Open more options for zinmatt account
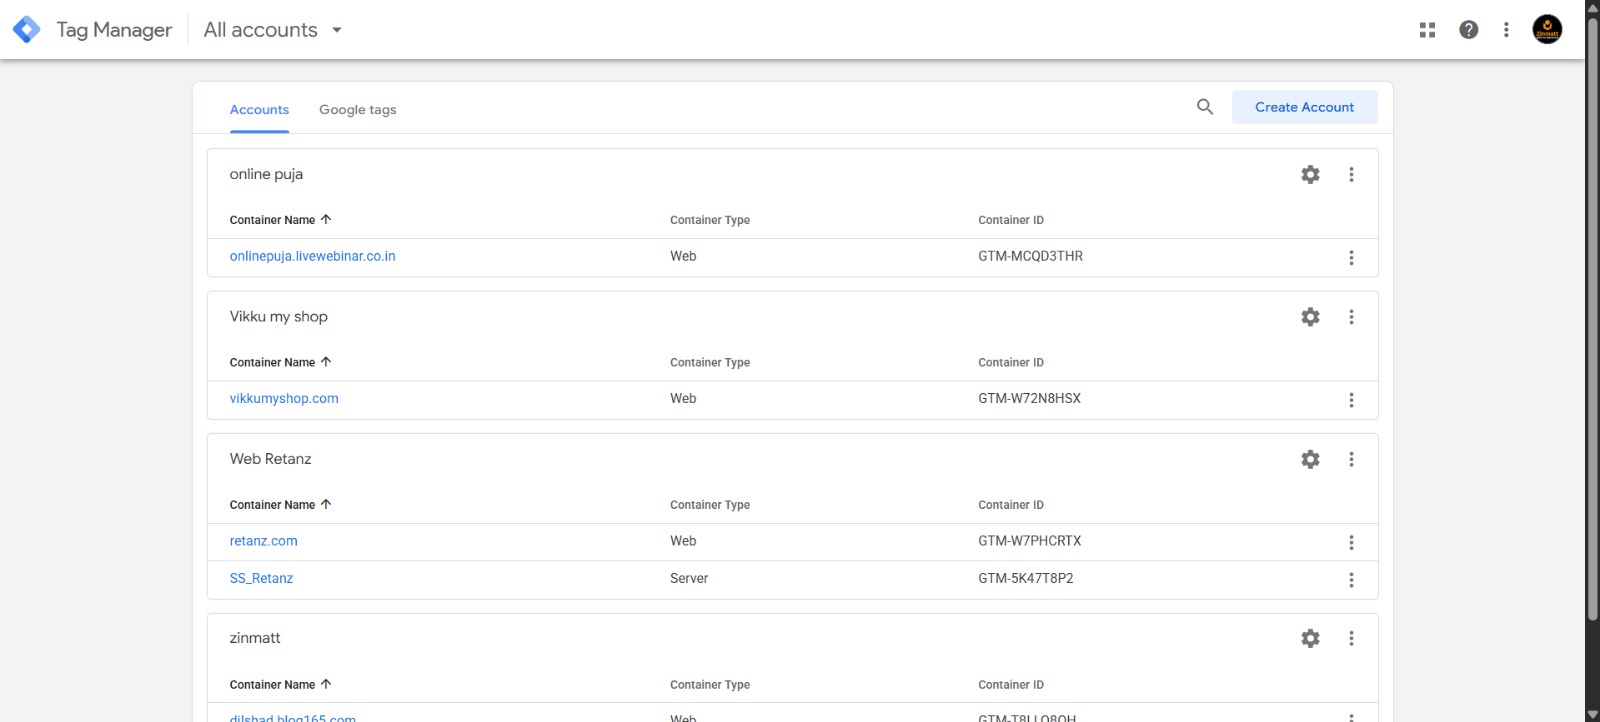Image resolution: width=1600 pixels, height=722 pixels. tap(1351, 638)
